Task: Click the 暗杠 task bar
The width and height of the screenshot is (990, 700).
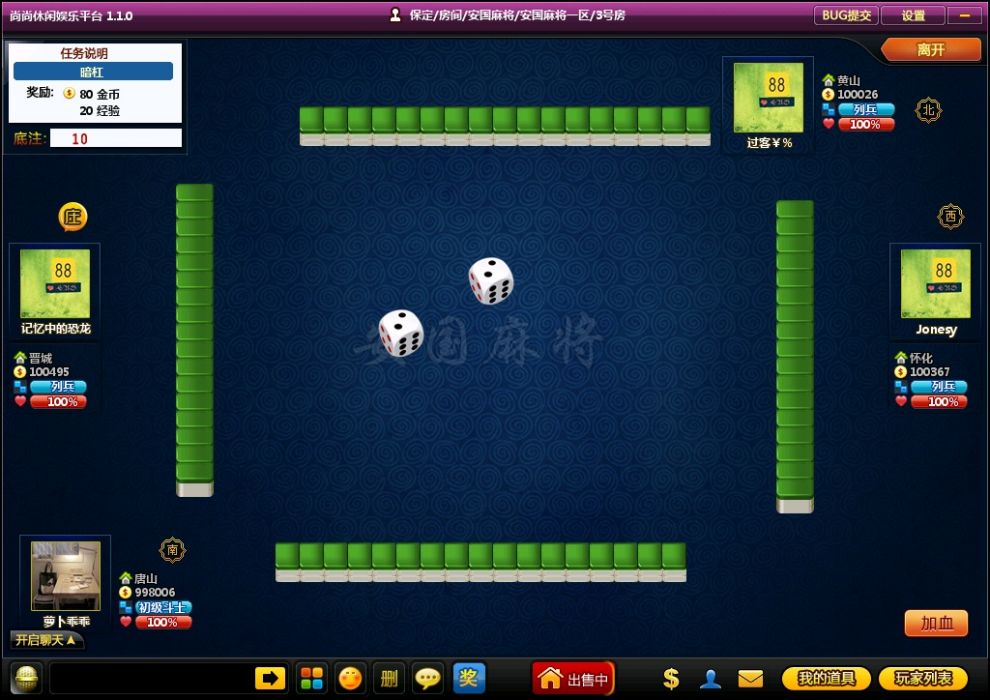Action: pos(93,71)
